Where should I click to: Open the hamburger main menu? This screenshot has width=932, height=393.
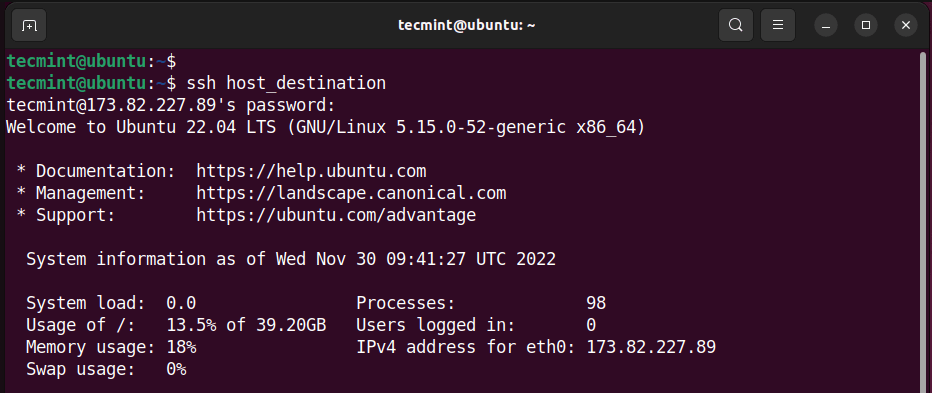click(x=777, y=26)
